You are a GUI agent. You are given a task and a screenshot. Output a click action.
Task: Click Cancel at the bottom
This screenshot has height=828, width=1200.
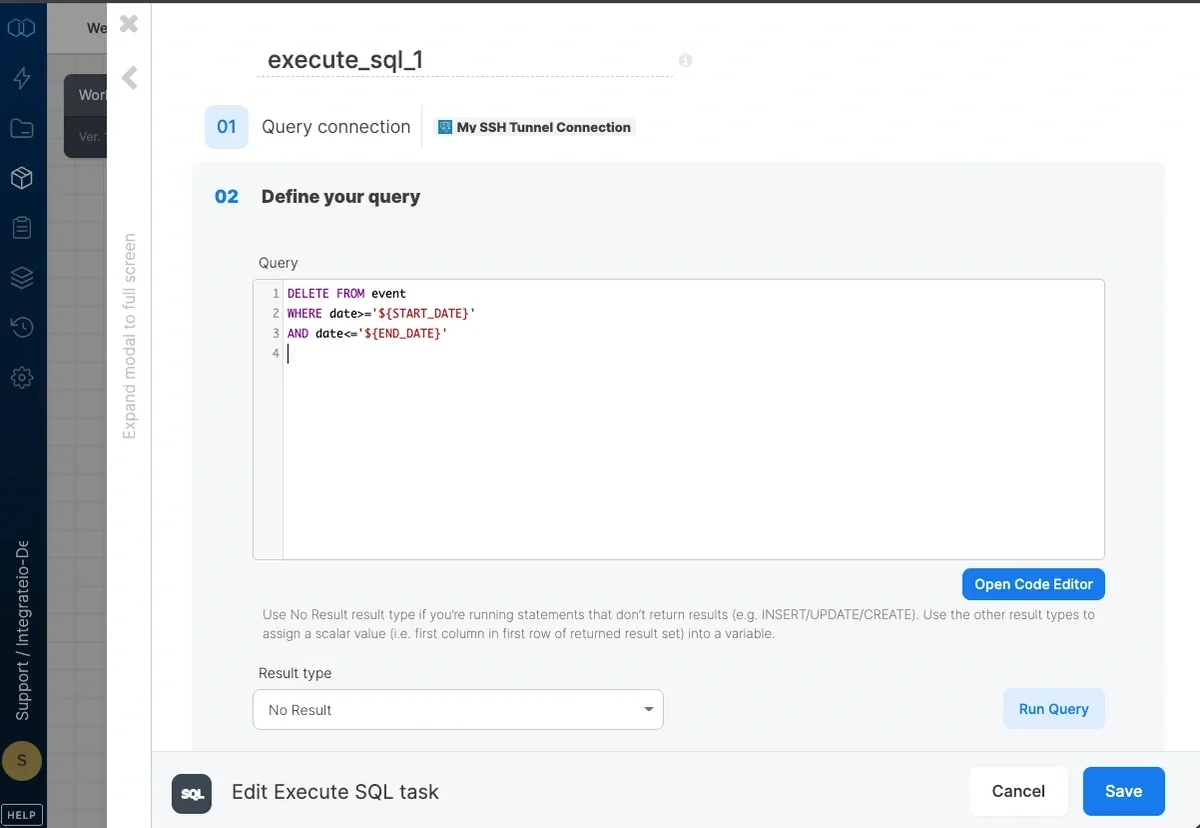coord(1018,791)
